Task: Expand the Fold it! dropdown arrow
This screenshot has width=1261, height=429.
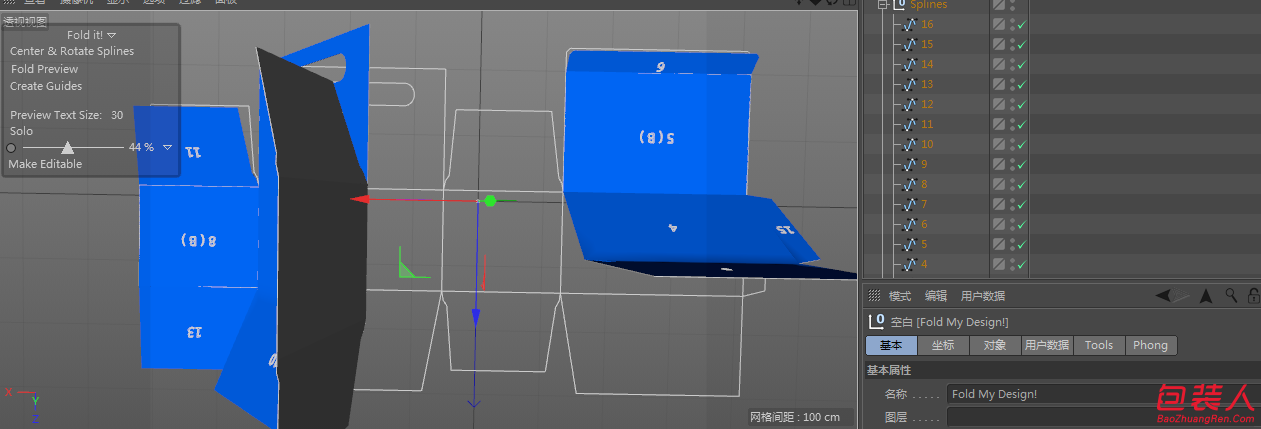Action: 112,35
